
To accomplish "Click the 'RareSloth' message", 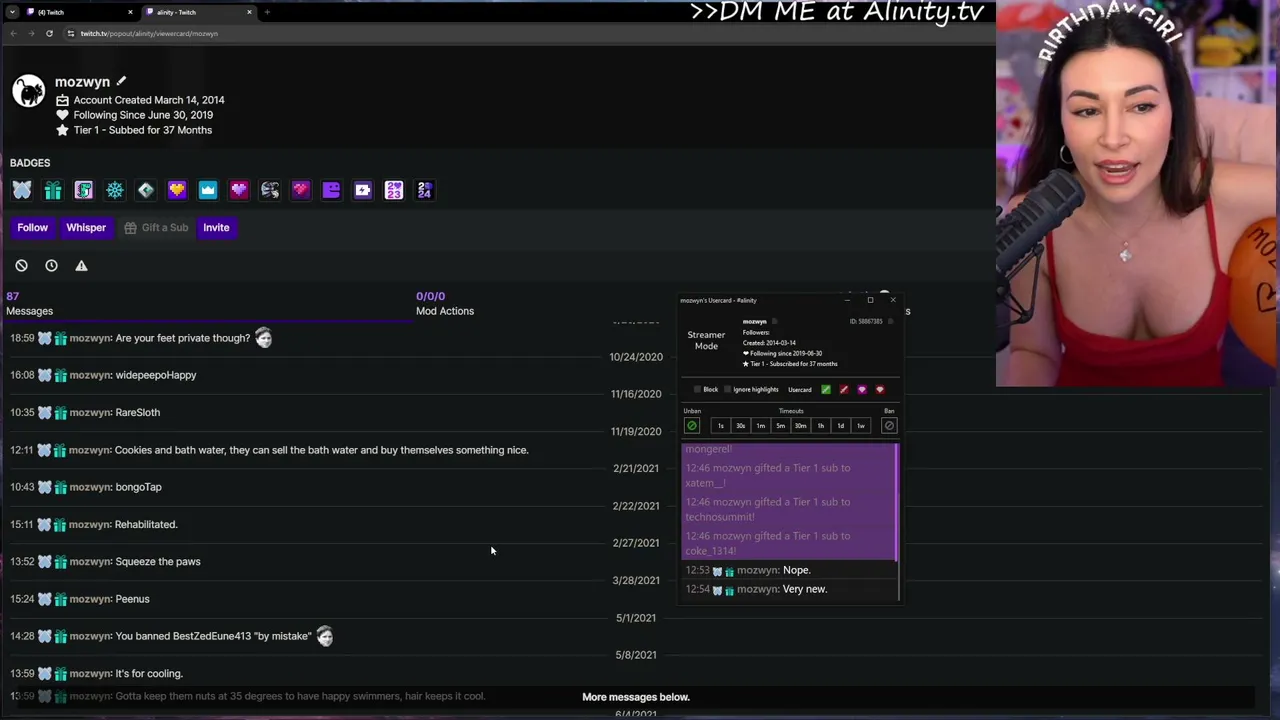I will click(137, 412).
